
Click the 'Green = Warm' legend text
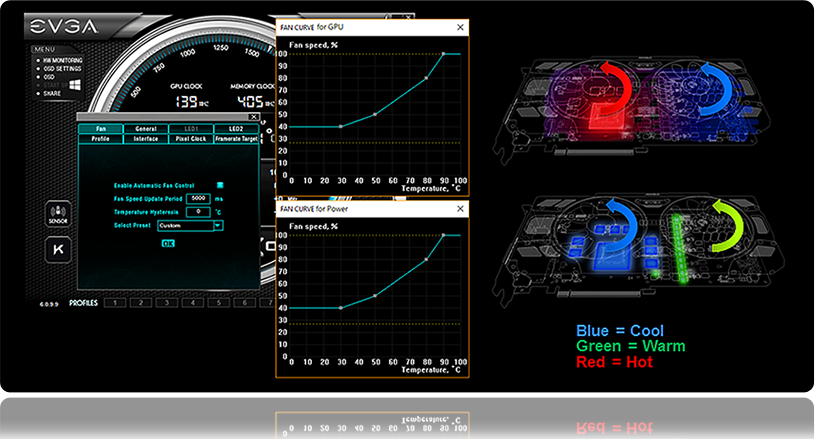tap(630, 346)
